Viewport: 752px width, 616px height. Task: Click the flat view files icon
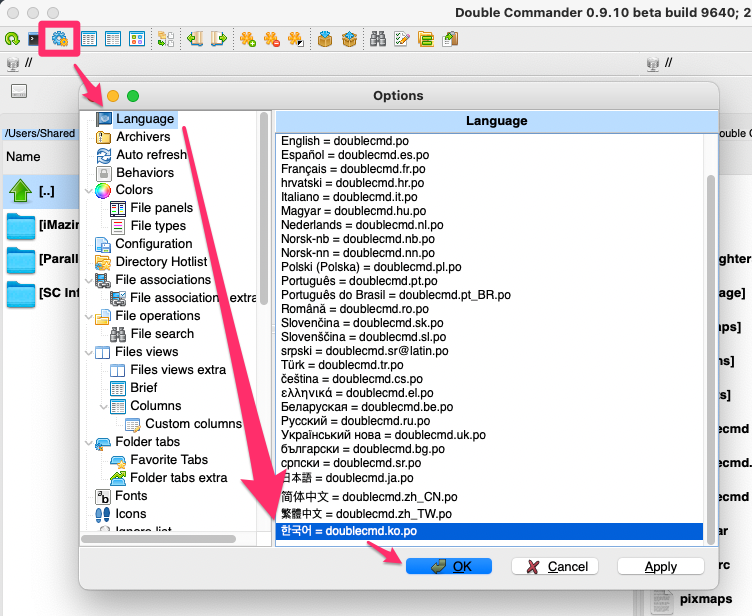pyautogui.click(x=166, y=39)
